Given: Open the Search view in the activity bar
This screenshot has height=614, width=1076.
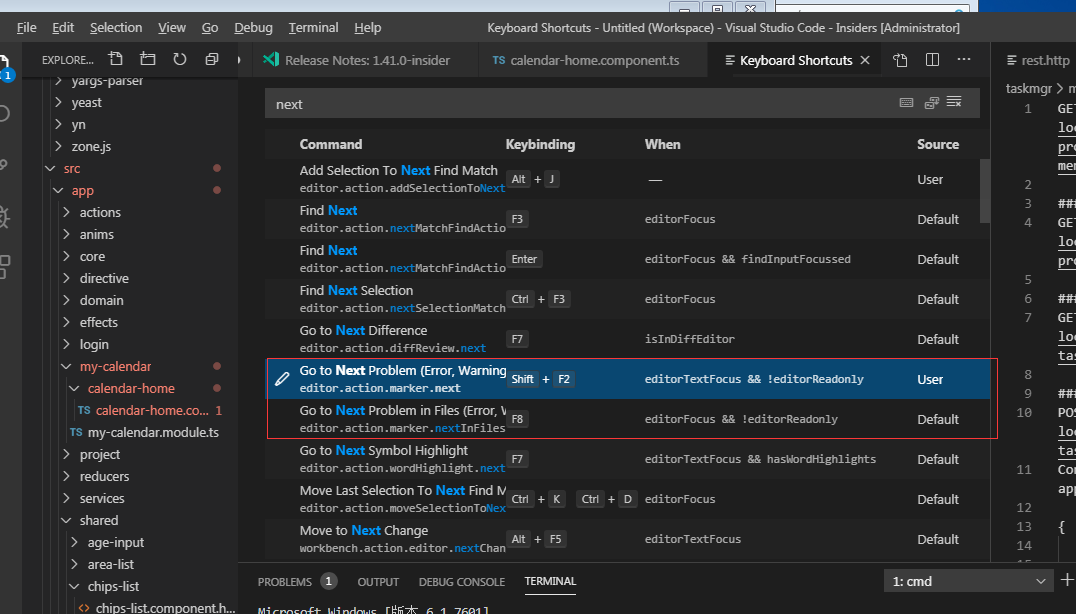Looking at the screenshot, I should tap(4, 113).
